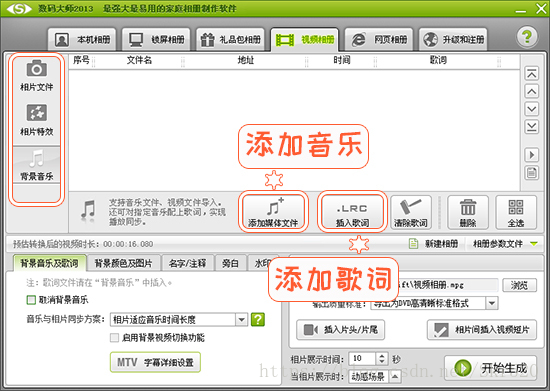Switch to 礼品包相册 tab
The height and width of the screenshot is (391, 550).
[230, 40]
